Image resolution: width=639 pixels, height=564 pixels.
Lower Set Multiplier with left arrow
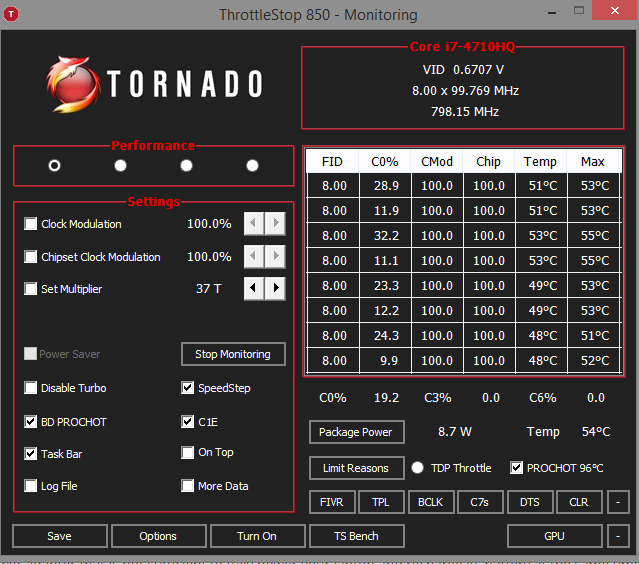tap(254, 289)
